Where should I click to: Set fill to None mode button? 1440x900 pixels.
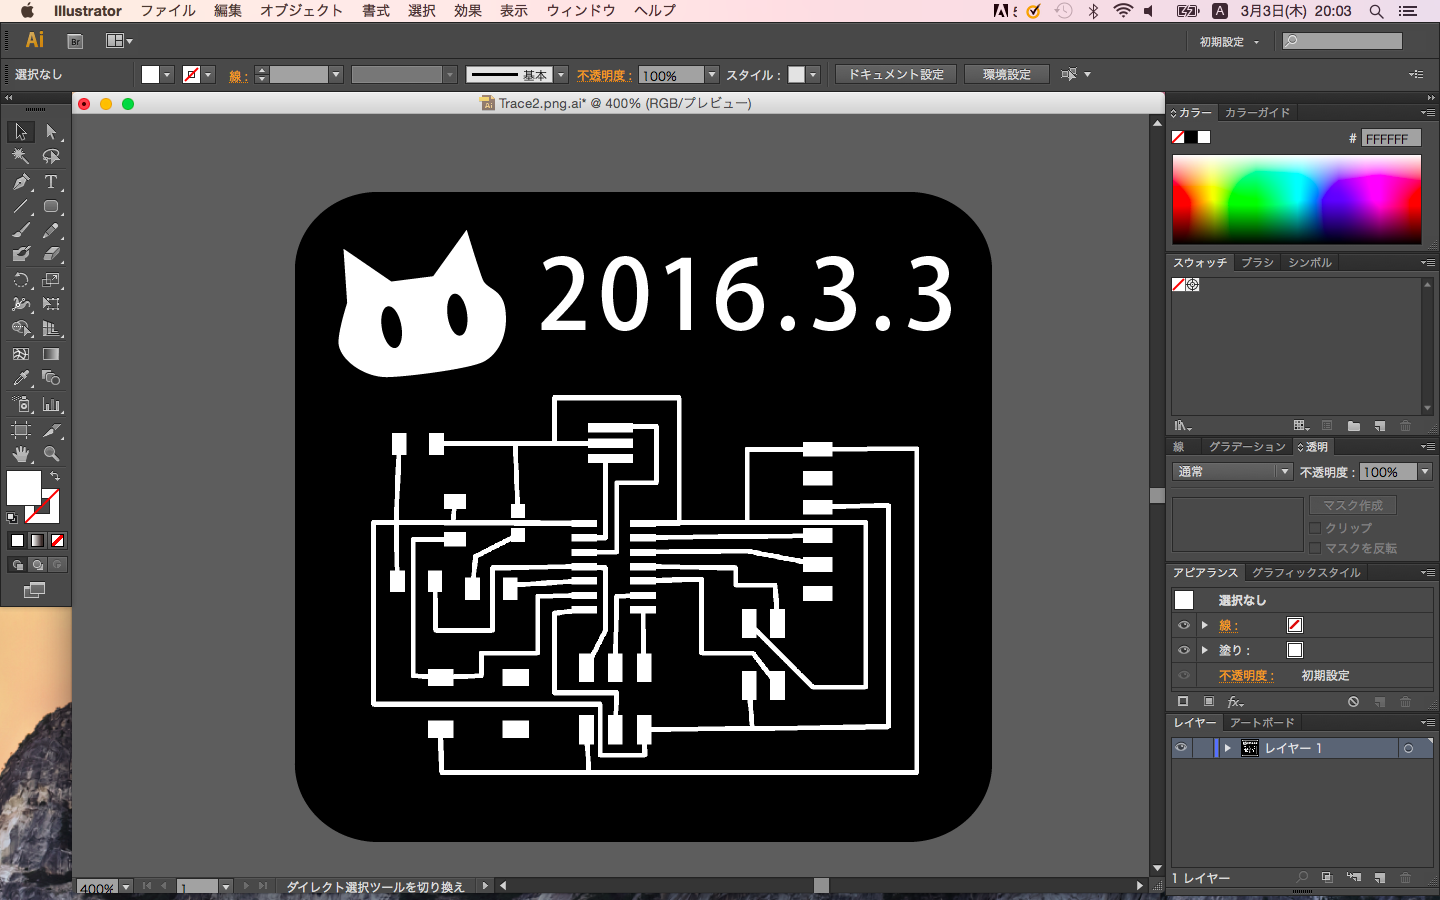click(57, 540)
